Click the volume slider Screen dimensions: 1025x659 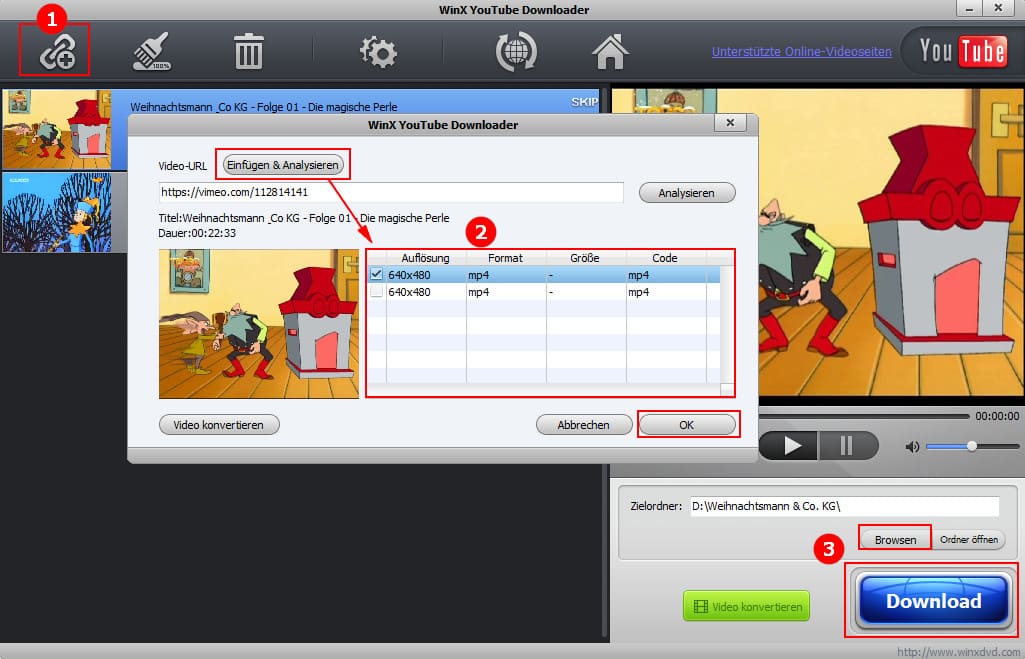[x=972, y=447]
